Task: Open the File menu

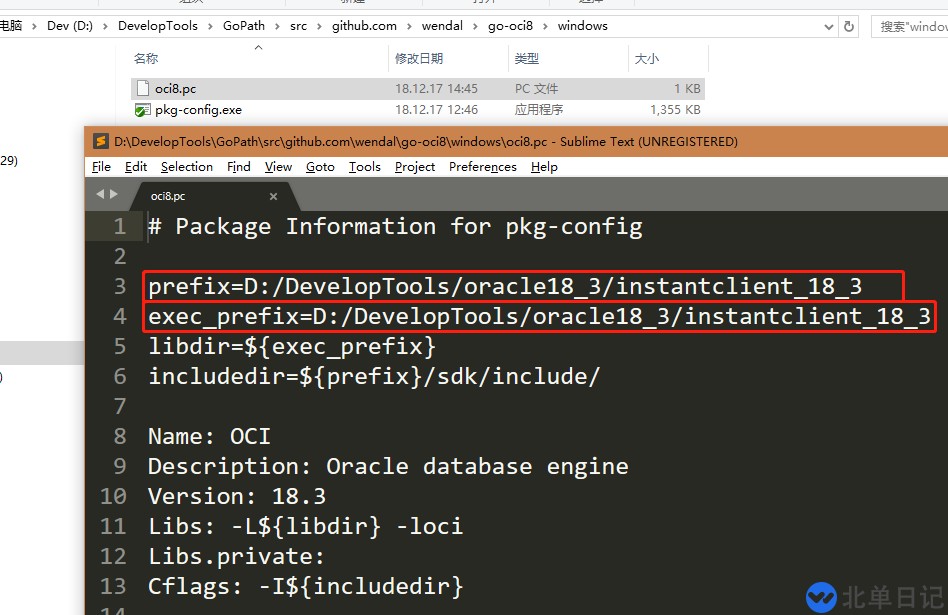Action: pyautogui.click(x=101, y=167)
